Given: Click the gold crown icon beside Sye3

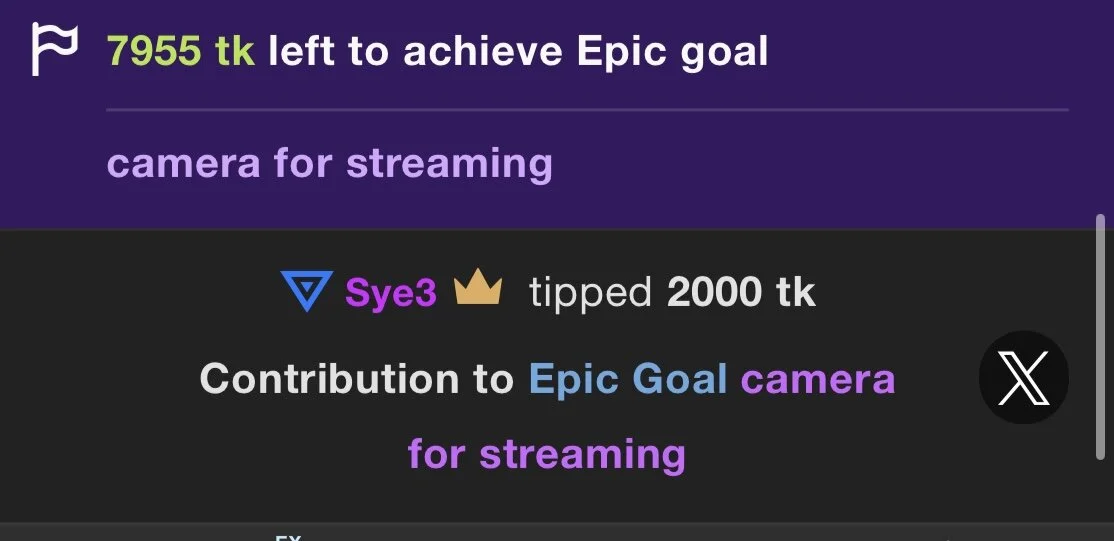Looking at the screenshot, I should 477,291.
